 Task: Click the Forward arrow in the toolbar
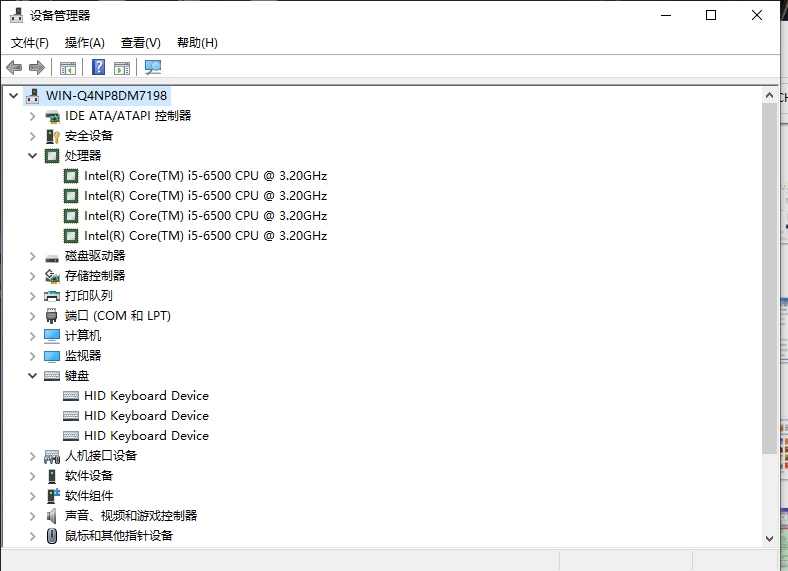(x=37, y=67)
